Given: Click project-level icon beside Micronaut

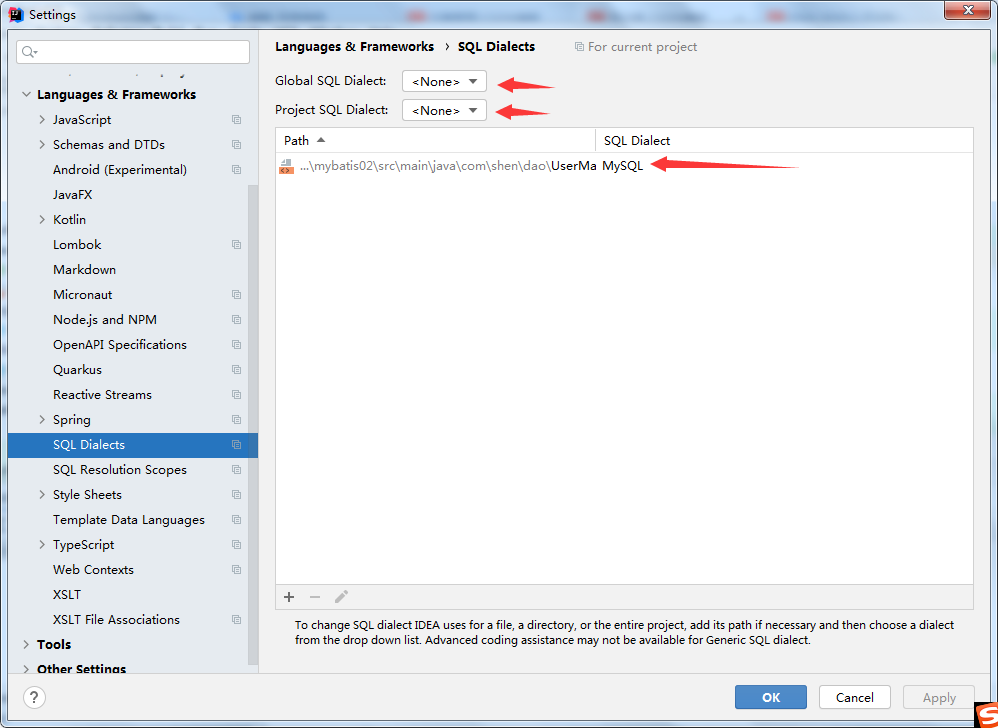Looking at the screenshot, I should [x=237, y=295].
